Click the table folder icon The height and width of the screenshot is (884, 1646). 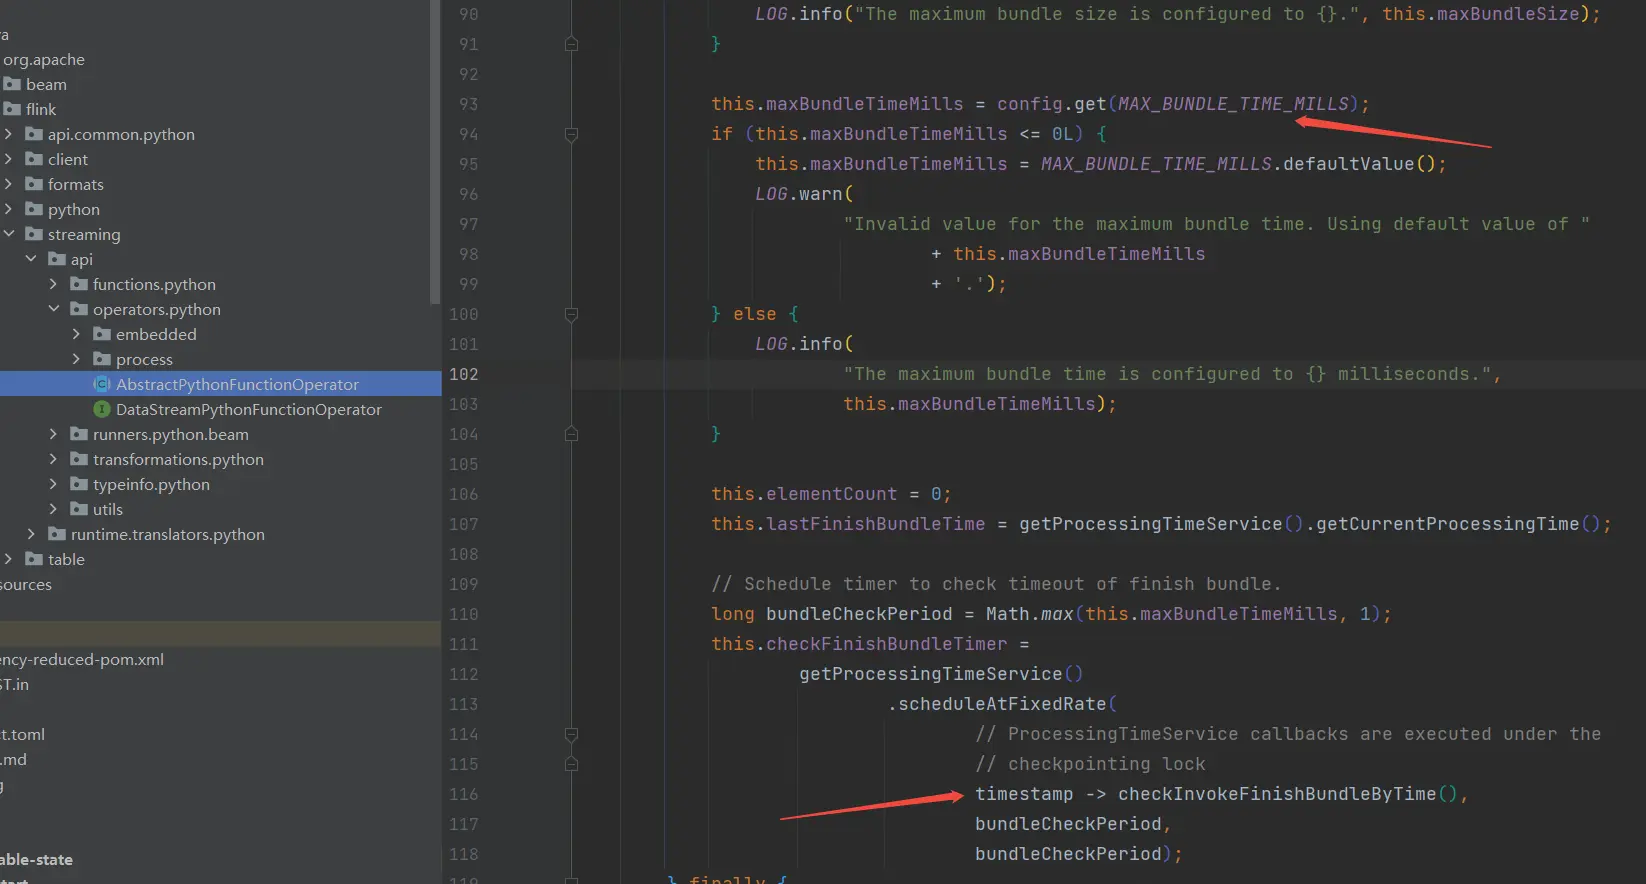pyautogui.click(x=34, y=559)
